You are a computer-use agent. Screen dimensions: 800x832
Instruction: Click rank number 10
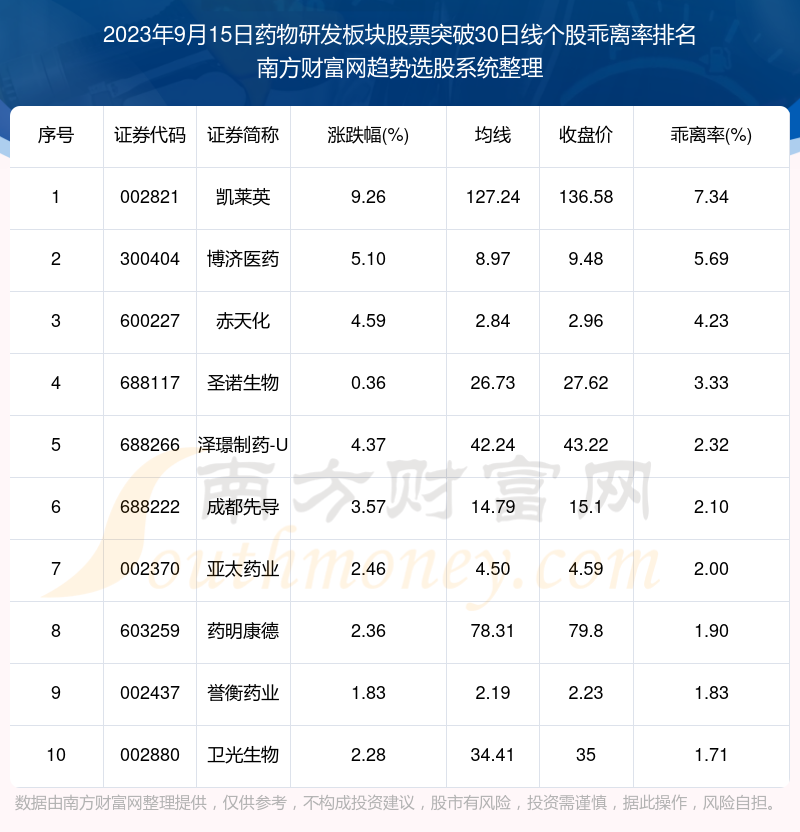click(x=56, y=755)
